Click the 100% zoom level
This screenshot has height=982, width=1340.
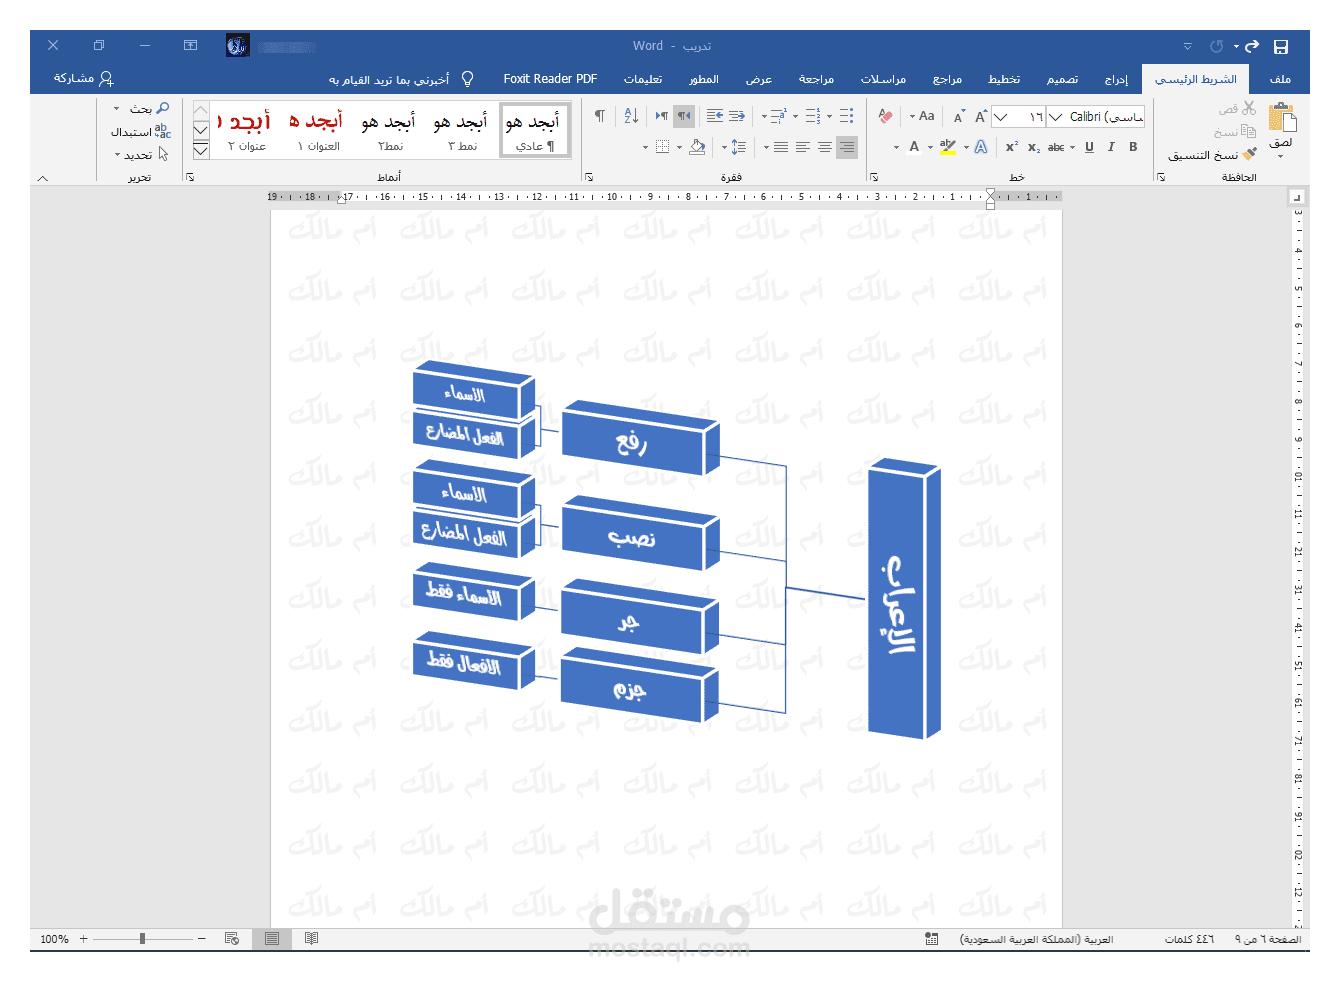(54, 939)
